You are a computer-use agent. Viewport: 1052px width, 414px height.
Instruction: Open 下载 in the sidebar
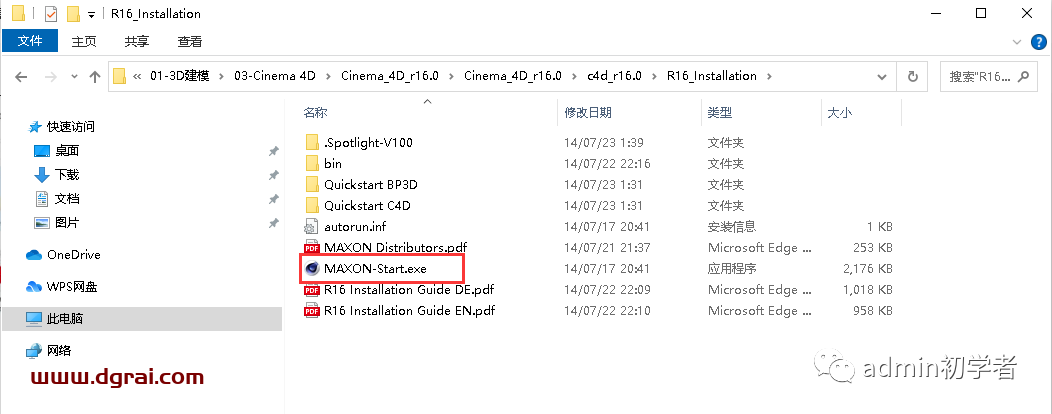click(x=67, y=174)
